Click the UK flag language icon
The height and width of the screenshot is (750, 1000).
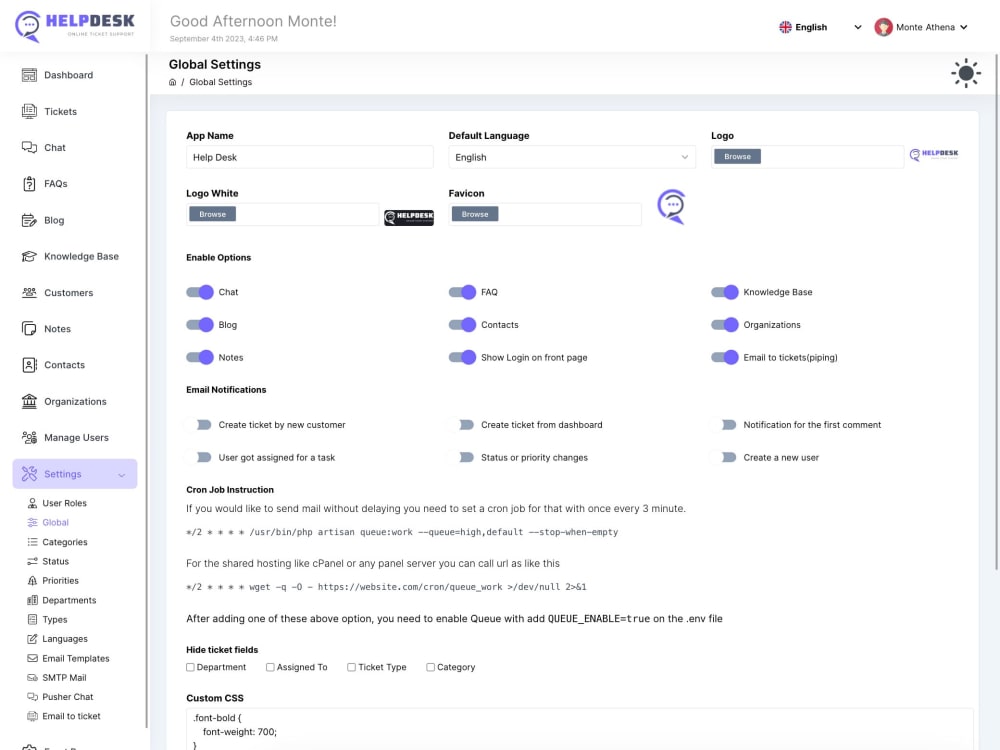pyautogui.click(x=785, y=27)
